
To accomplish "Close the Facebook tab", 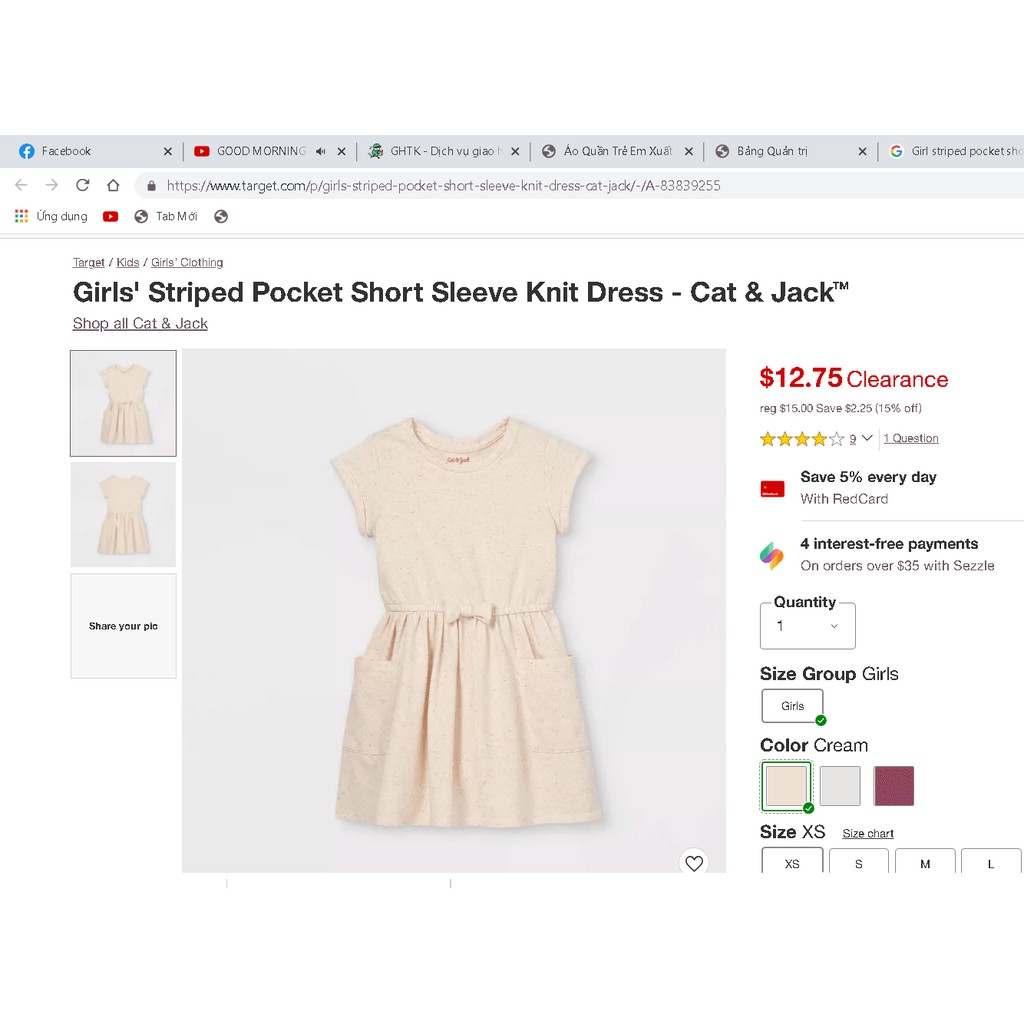I will tap(168, 152).
